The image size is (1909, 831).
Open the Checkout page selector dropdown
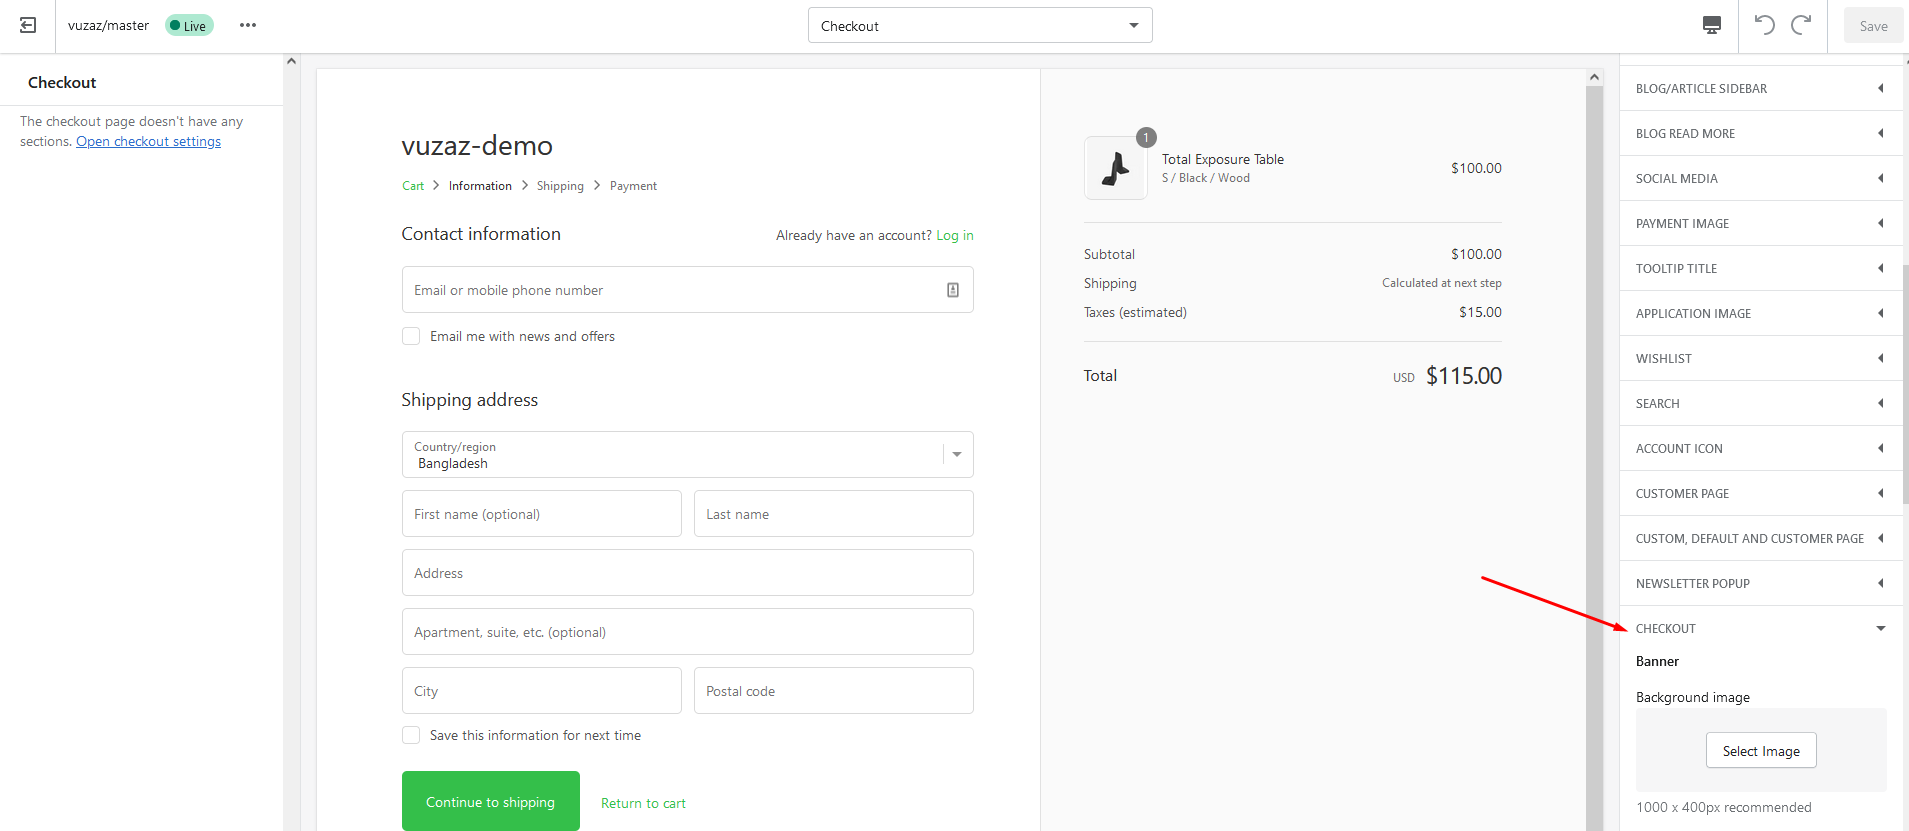(x=979, y=26)
